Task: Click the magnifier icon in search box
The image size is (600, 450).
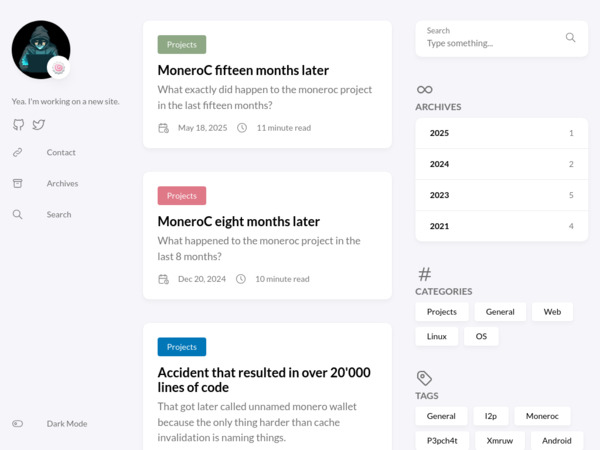Action: (570, 38)
